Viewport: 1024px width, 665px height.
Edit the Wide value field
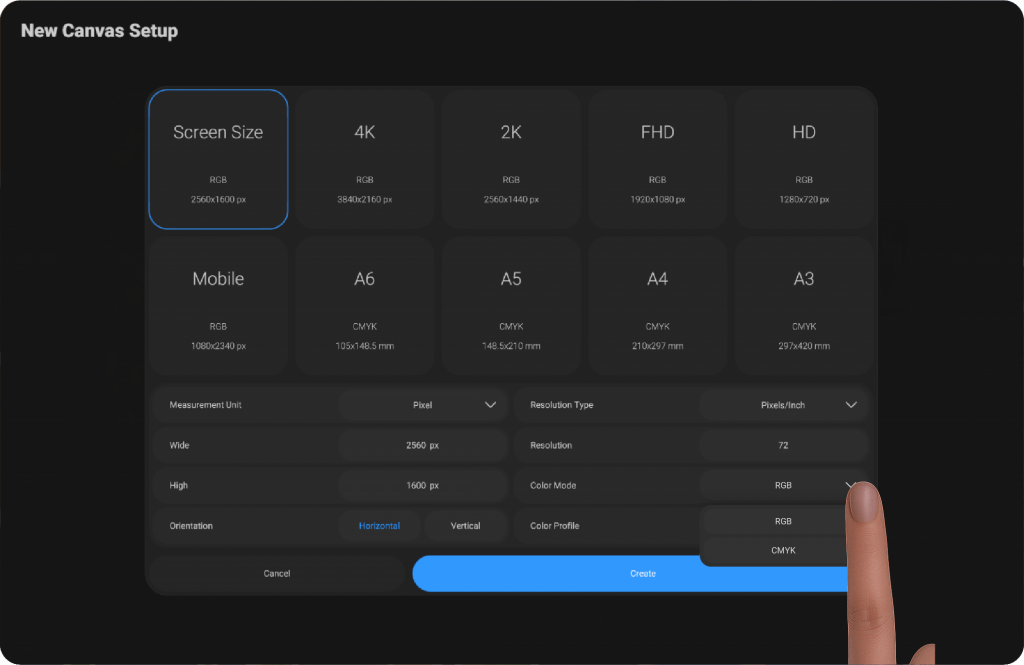(423, 445)
